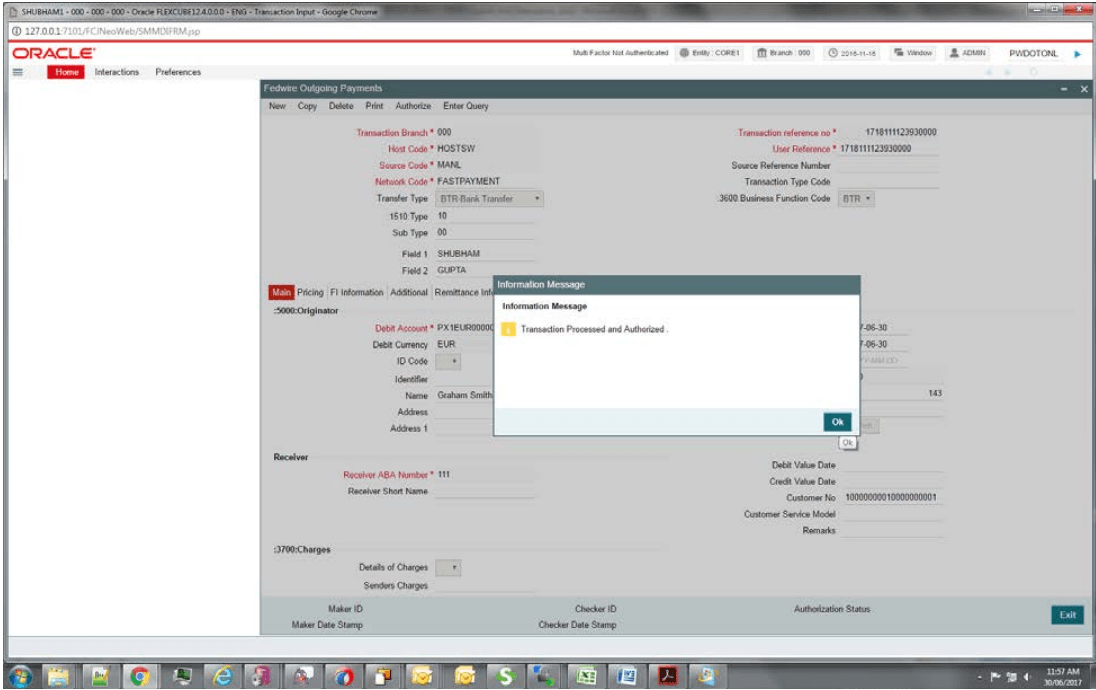Switch to the Pricing tab
1096x690 pixels.
click(x=310, y=292)
